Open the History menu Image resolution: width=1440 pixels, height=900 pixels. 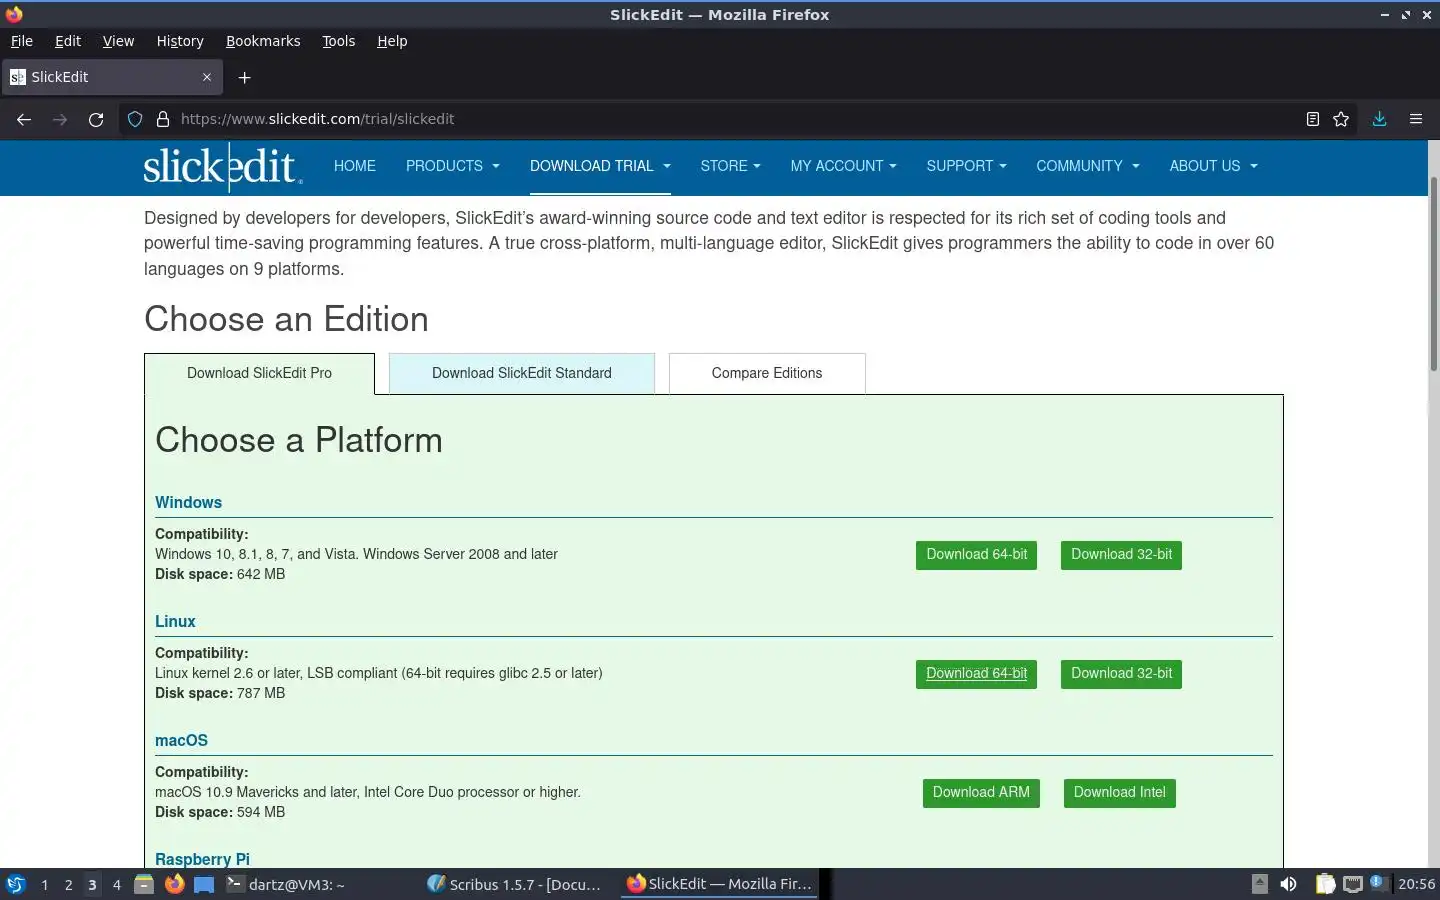click(x=180, y=41)
